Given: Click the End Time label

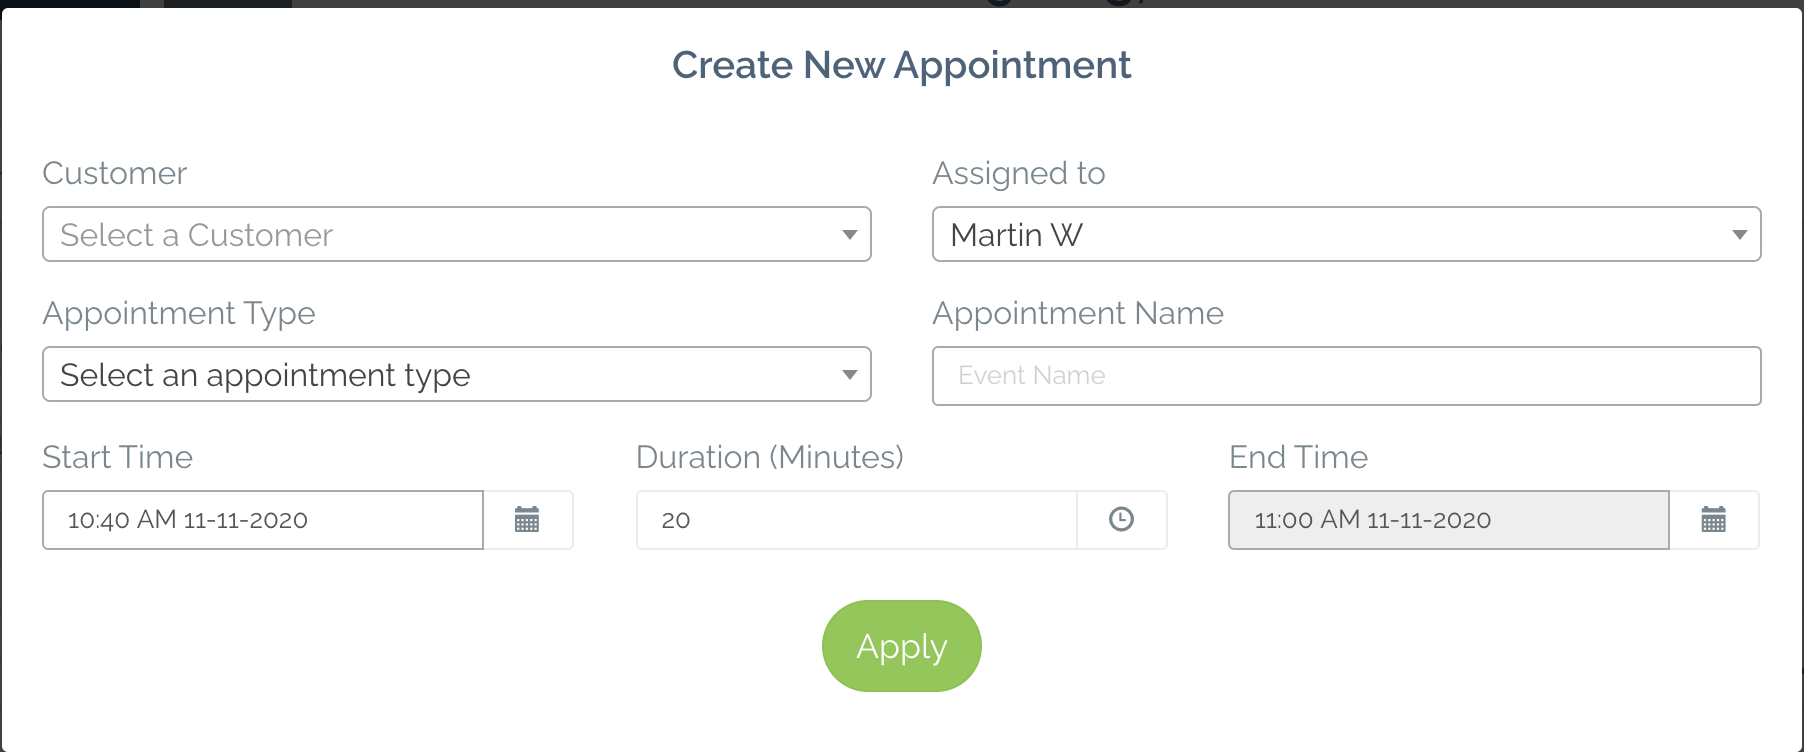Looking at the screenshot, I should click(1298, 457).
